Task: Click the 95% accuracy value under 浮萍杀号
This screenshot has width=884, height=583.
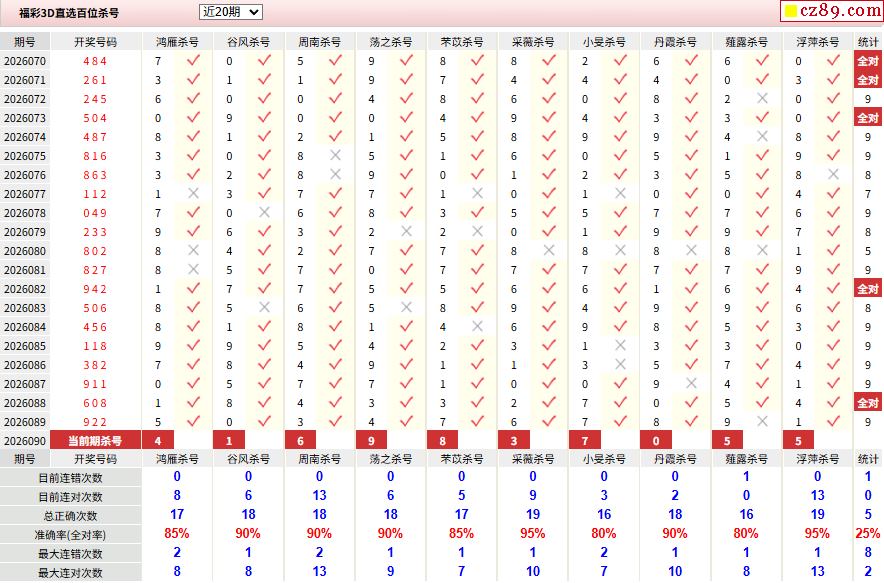Action: click(817, 533)
